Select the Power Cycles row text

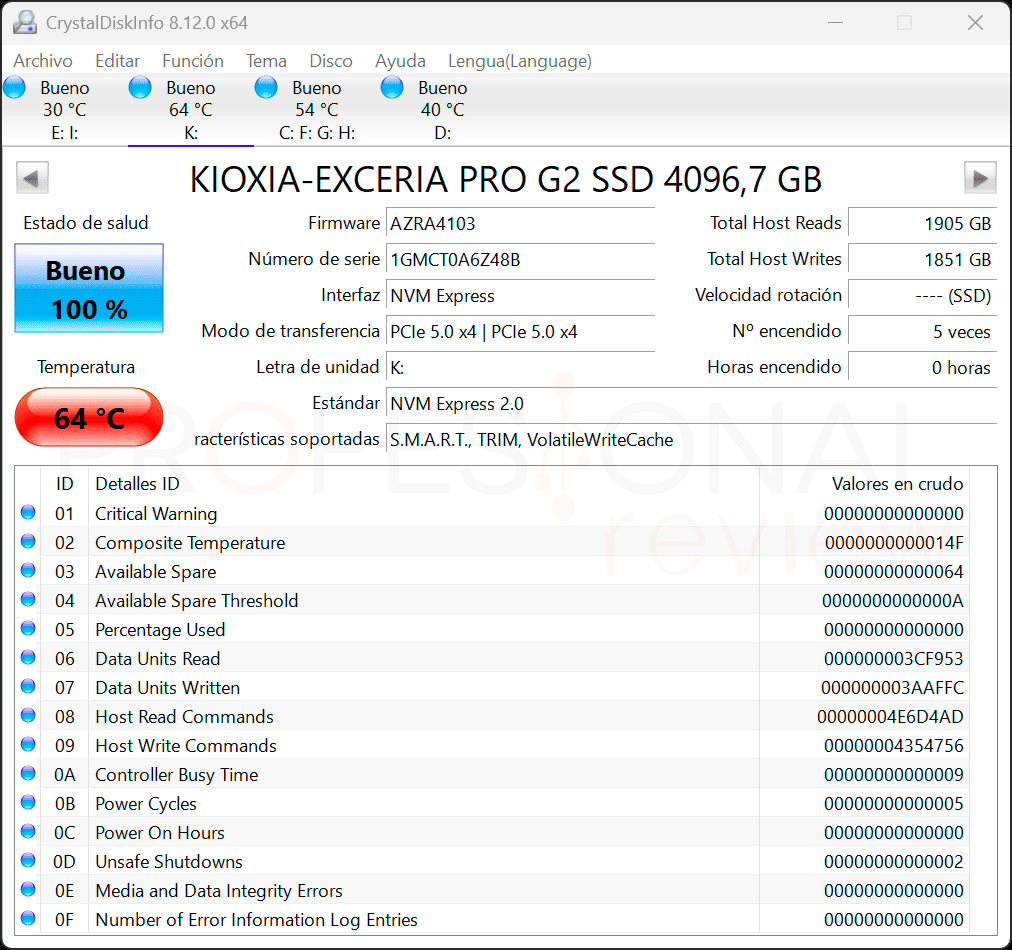pos(146,804)
